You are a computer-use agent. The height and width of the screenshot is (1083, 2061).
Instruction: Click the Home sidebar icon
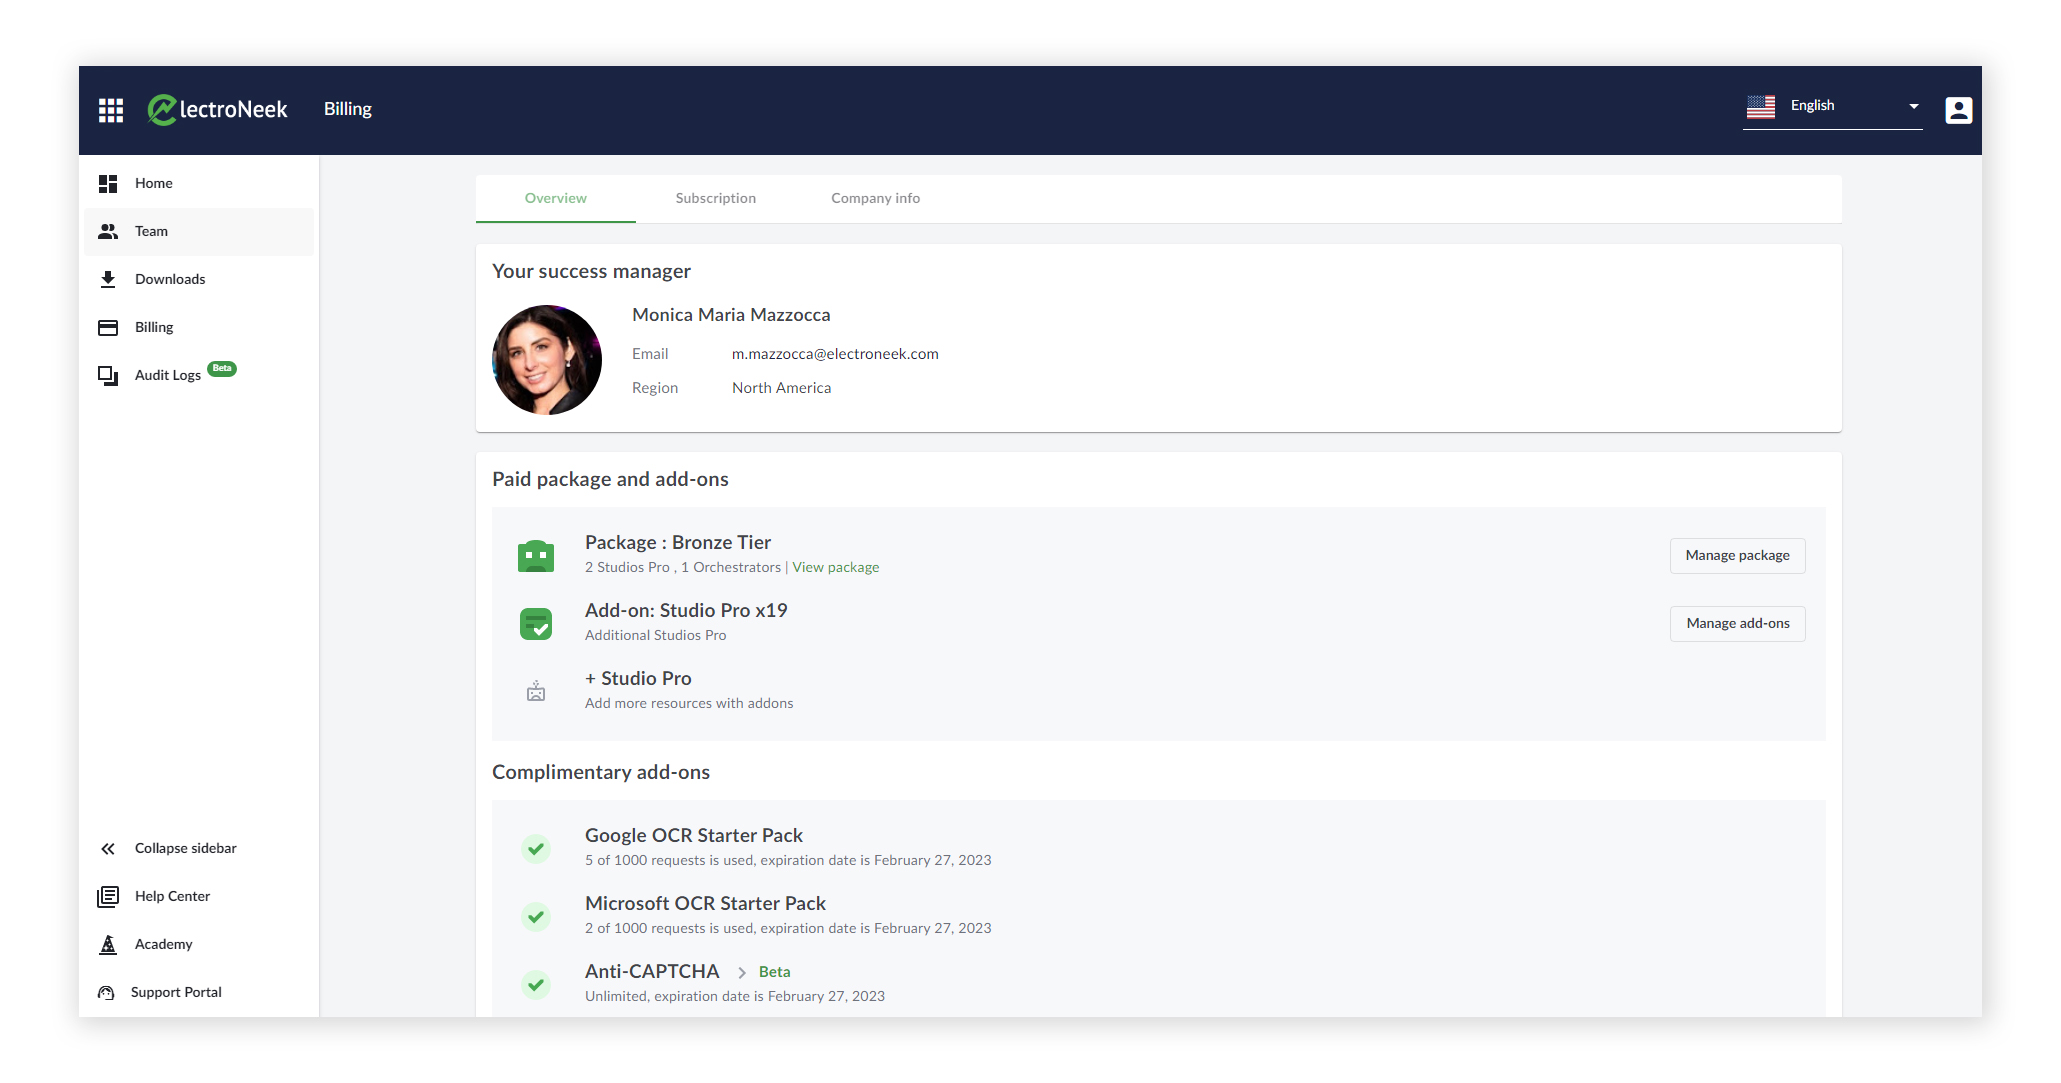coord(108,183)
